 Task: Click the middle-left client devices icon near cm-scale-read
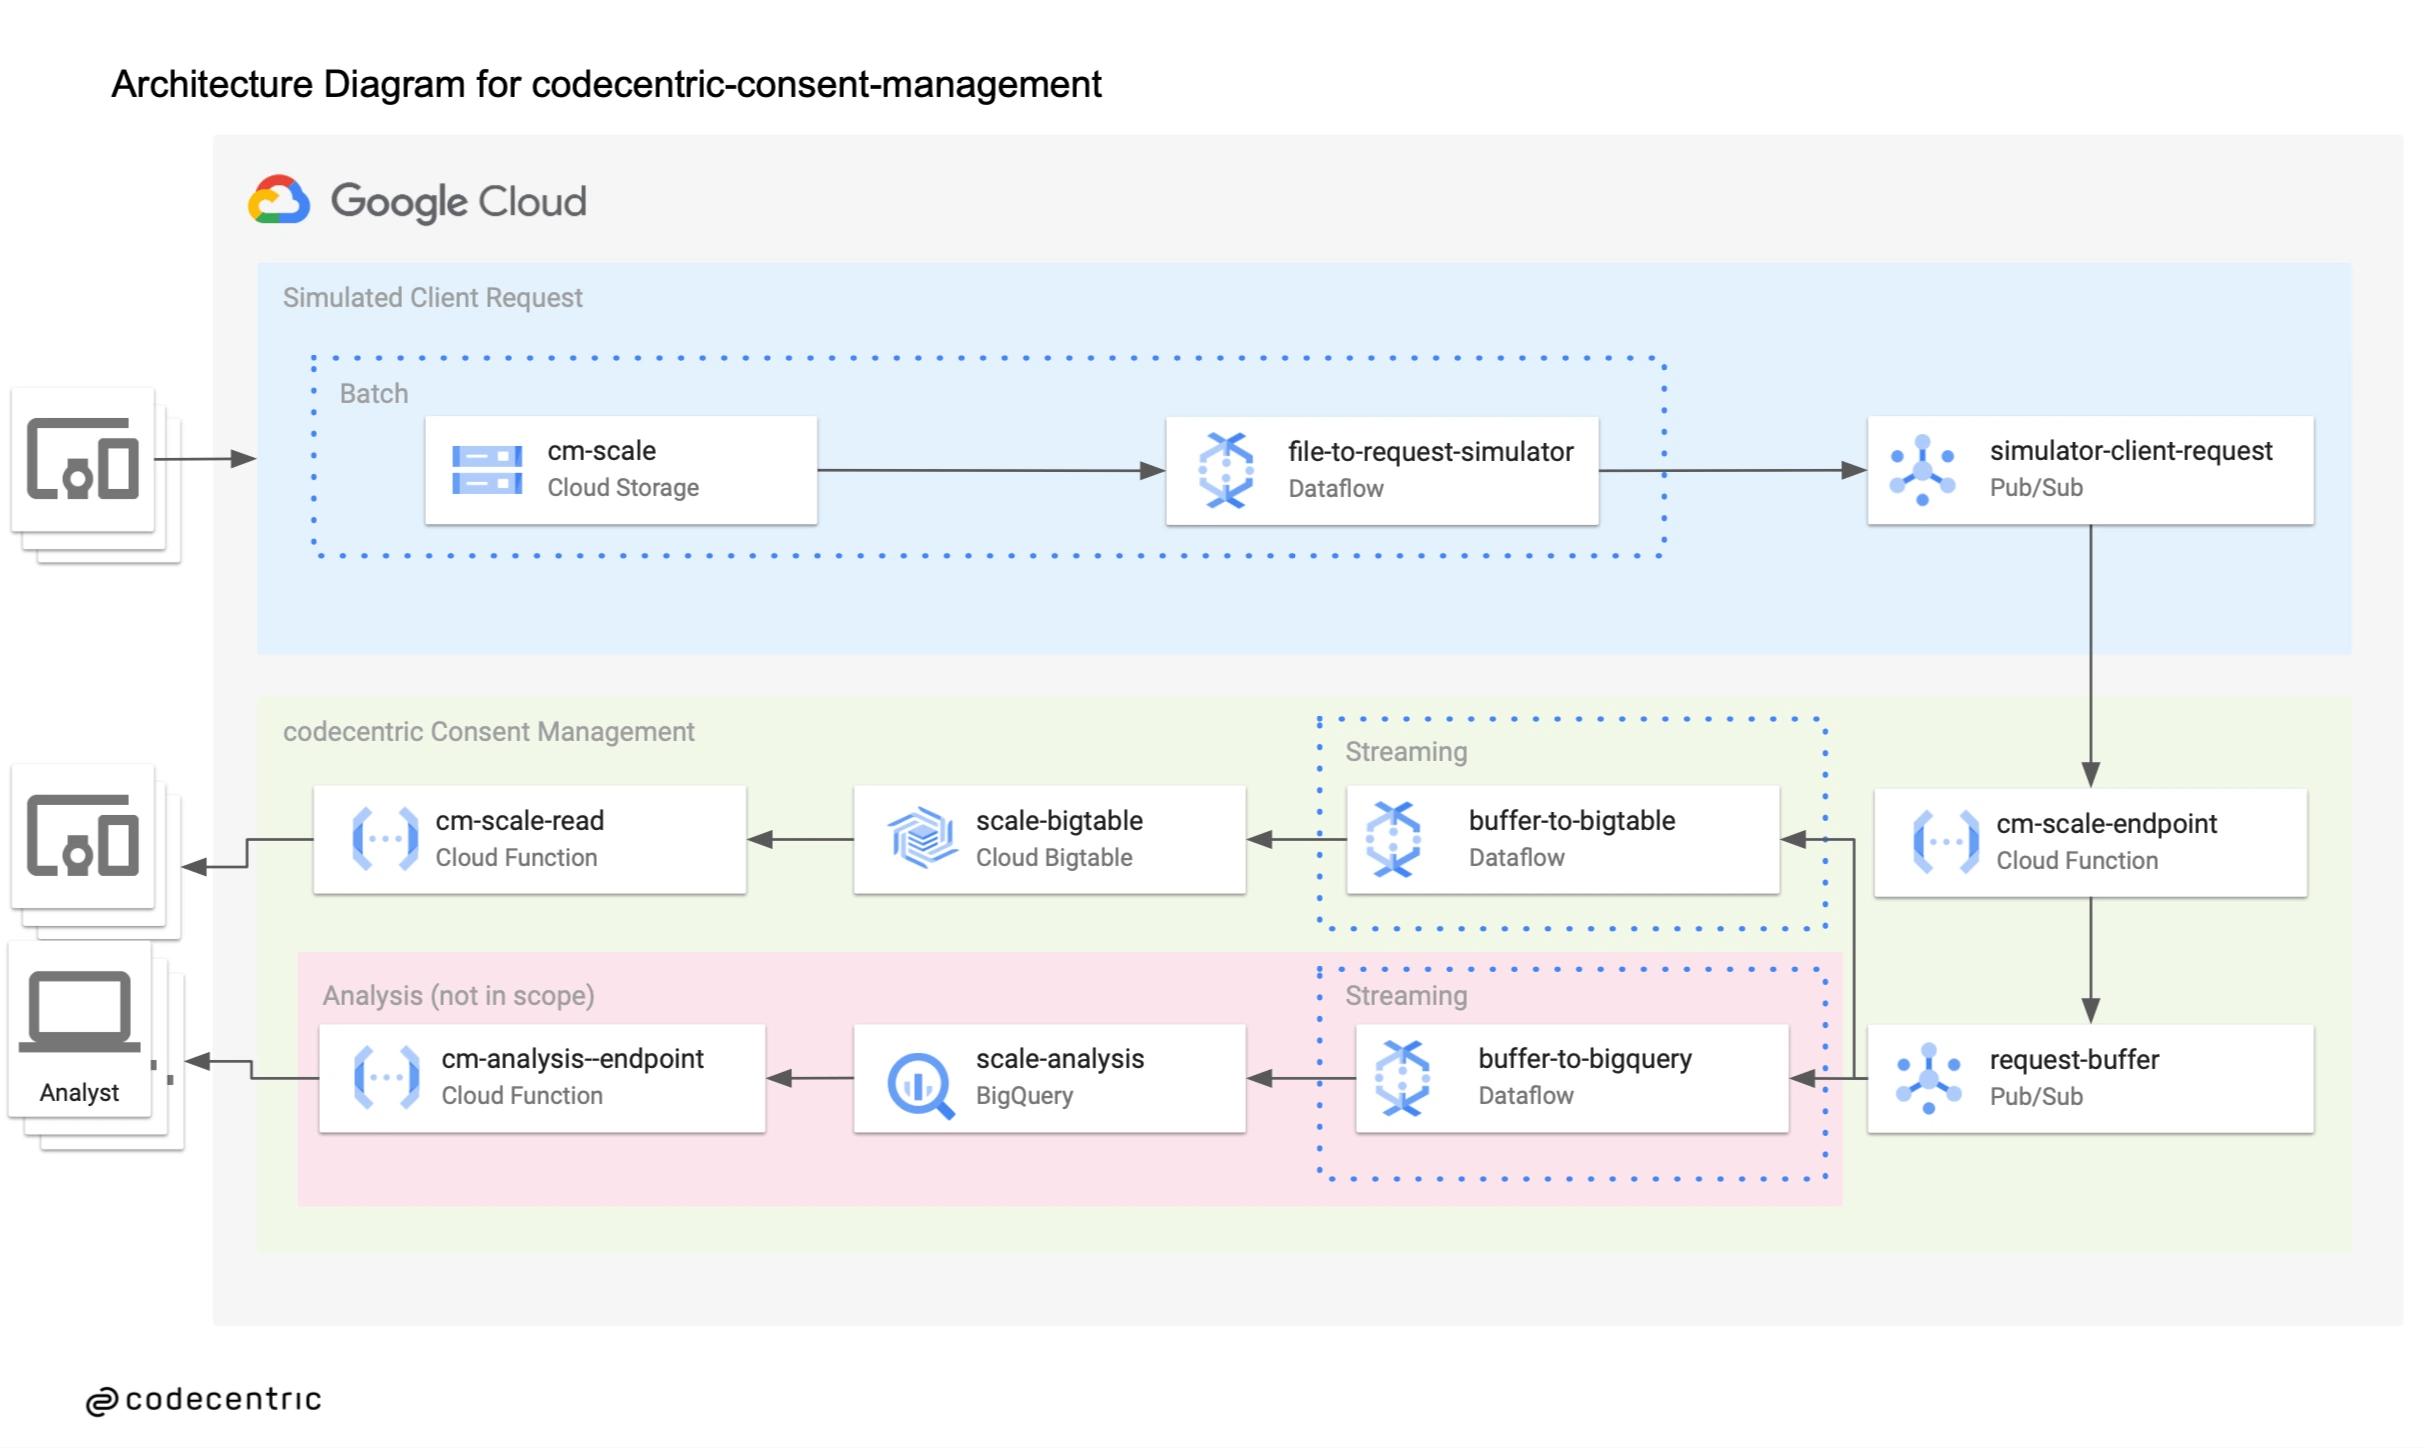click(83, 836)
